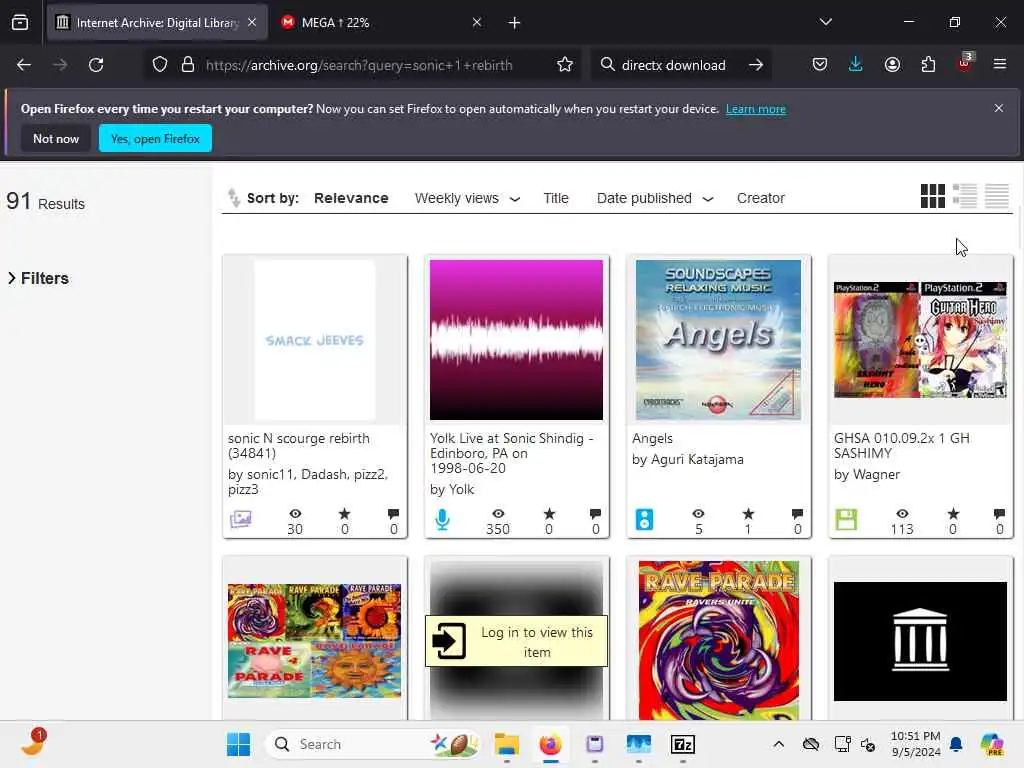Open the notification bell in the tray
The width and height of the screenshot is (1024, 768).
[956, 744]
